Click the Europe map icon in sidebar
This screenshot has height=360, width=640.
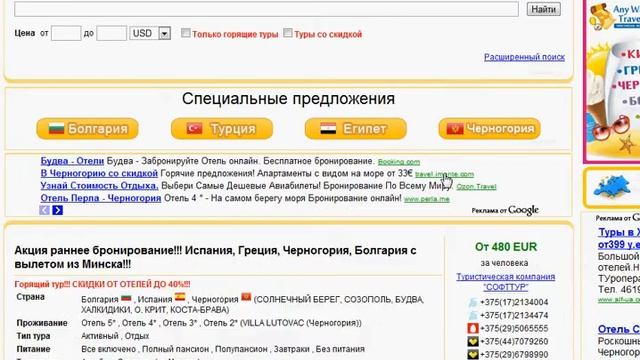click(611, 187)
